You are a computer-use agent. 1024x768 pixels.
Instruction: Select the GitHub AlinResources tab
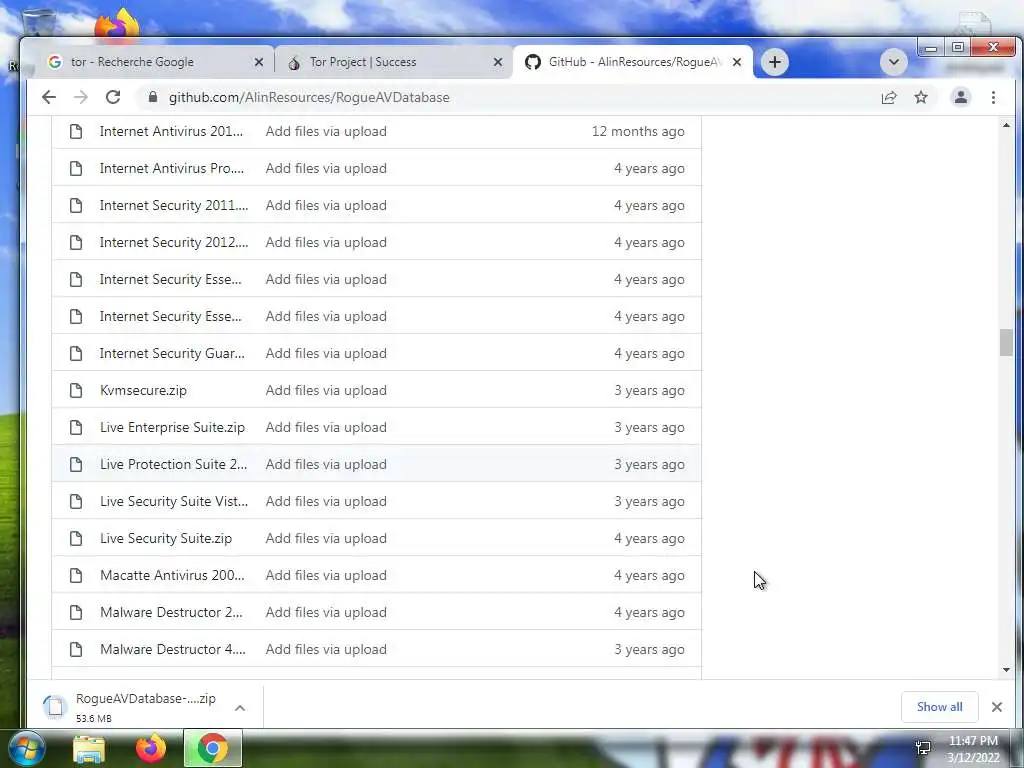click(632, 62)
